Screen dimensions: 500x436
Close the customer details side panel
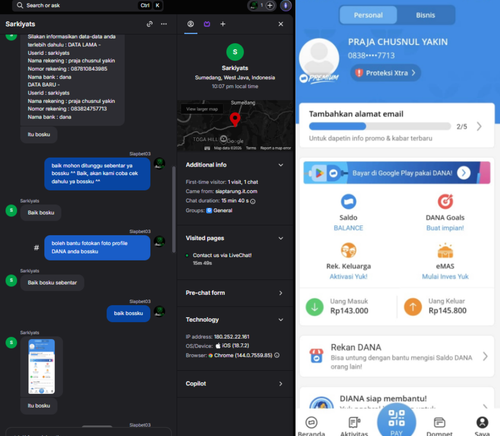281,24
